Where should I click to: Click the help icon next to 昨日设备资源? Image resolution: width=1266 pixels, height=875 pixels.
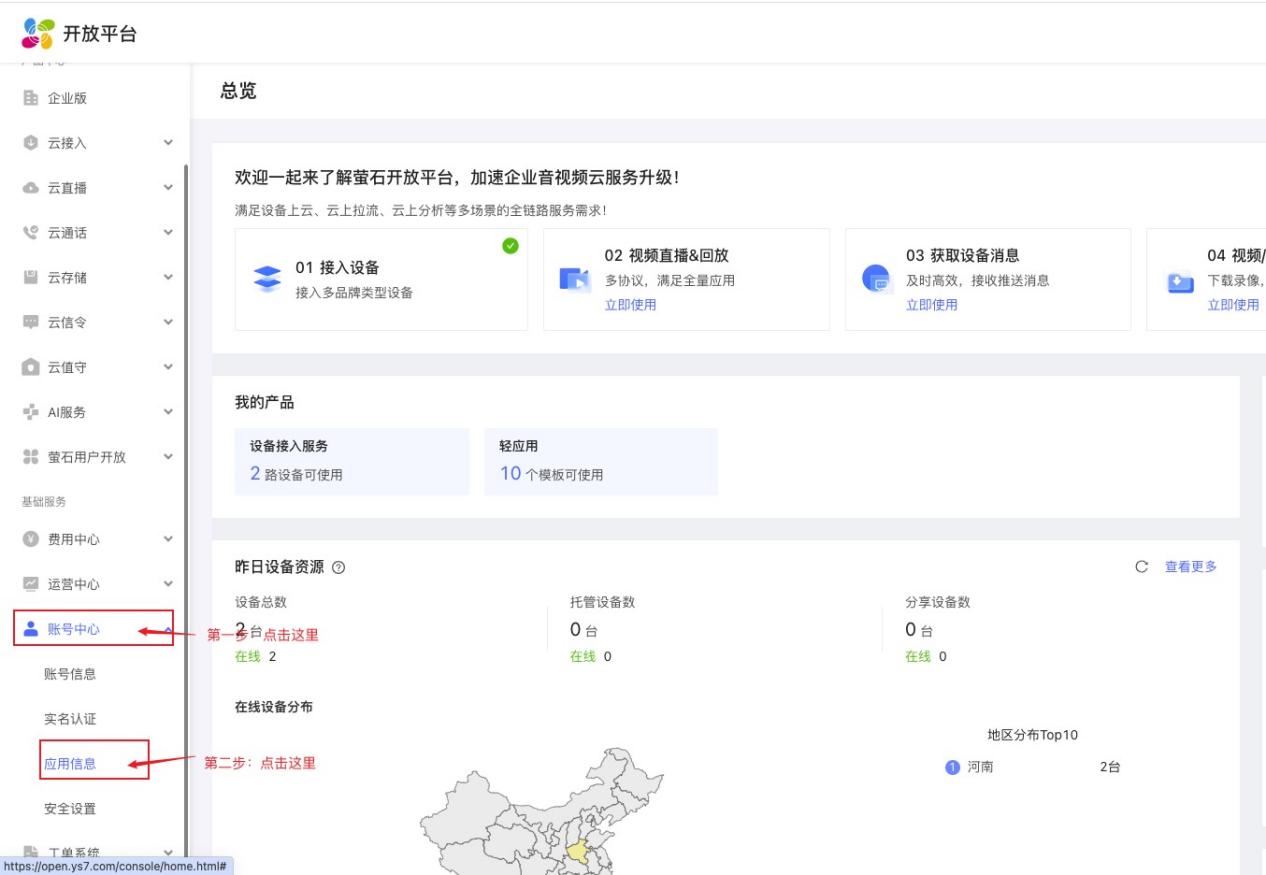pyautogui.click(x=338, y=568)
